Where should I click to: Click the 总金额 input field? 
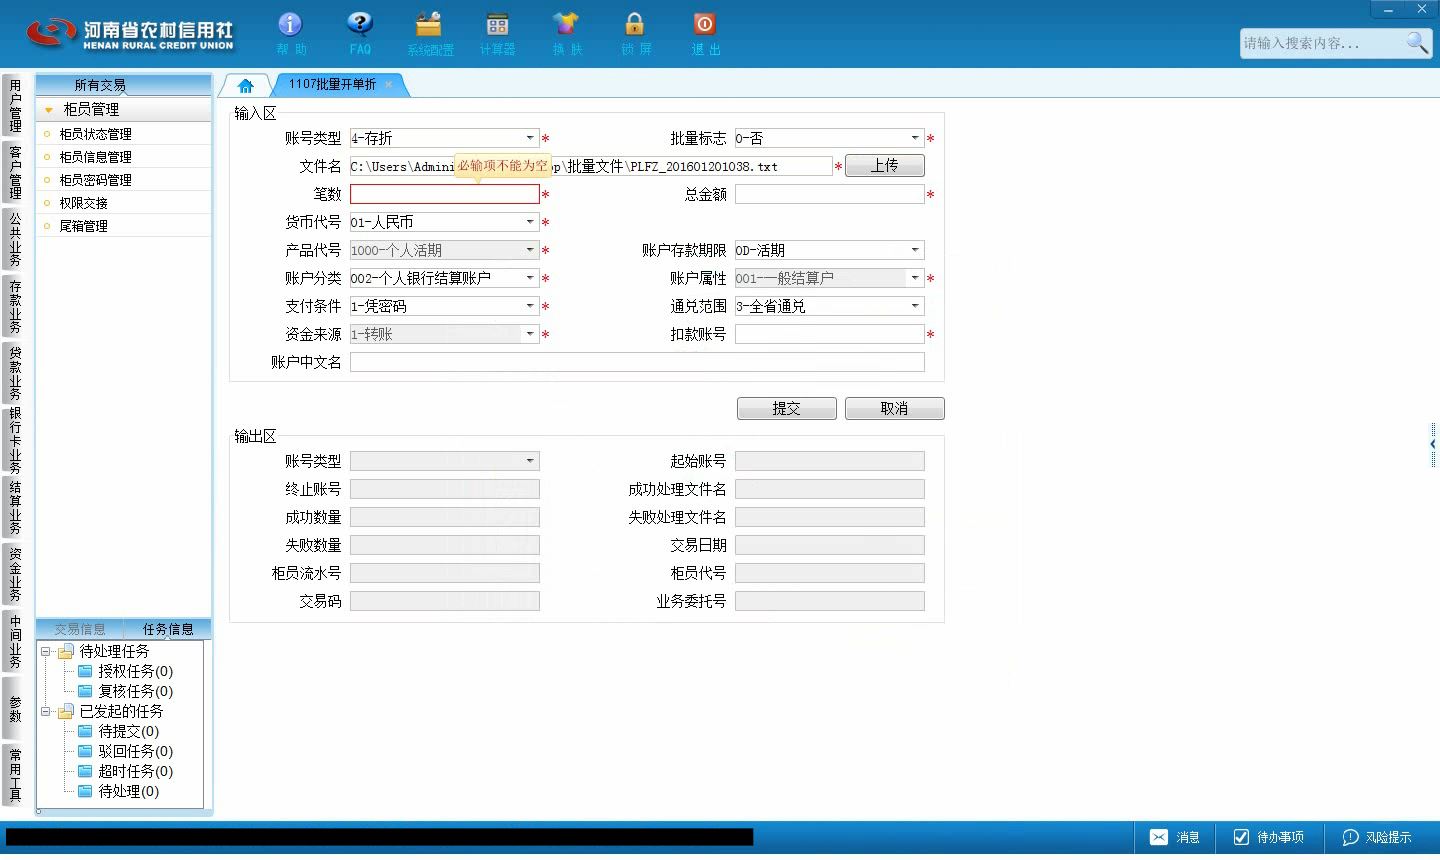tap(830, 194)
